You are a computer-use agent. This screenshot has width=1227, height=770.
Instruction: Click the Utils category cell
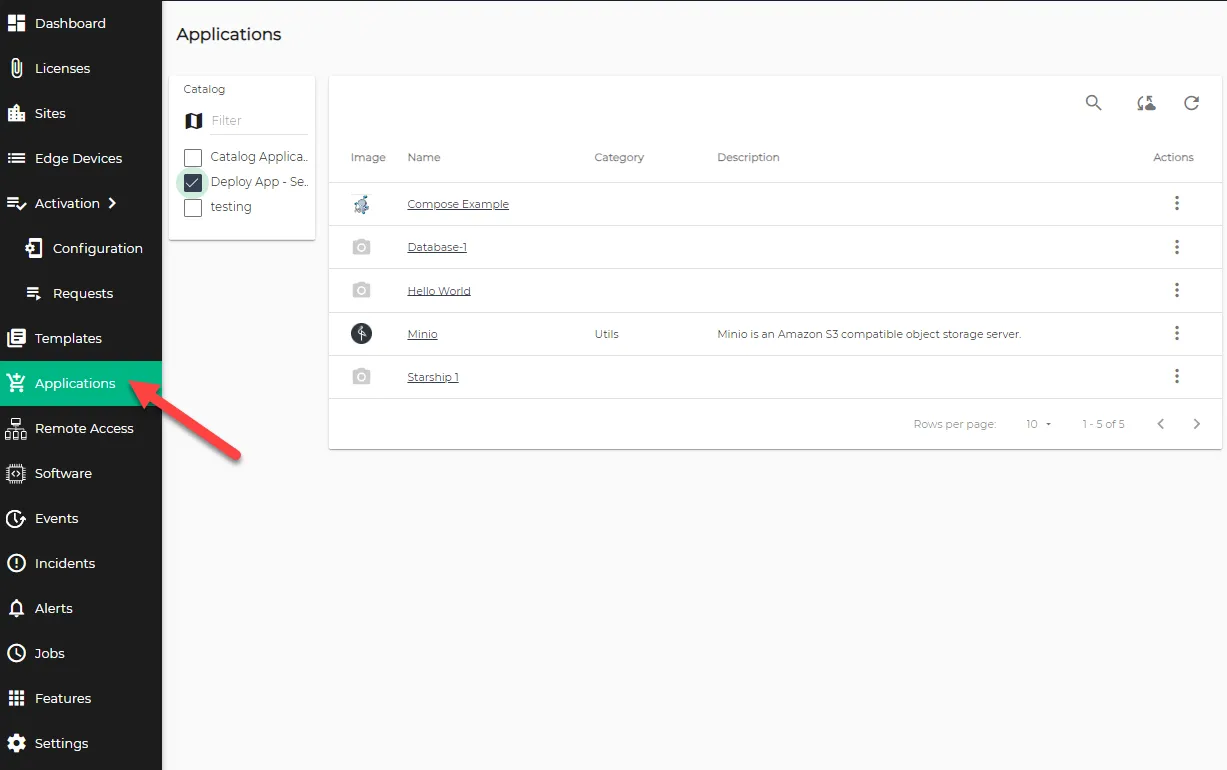606,334
